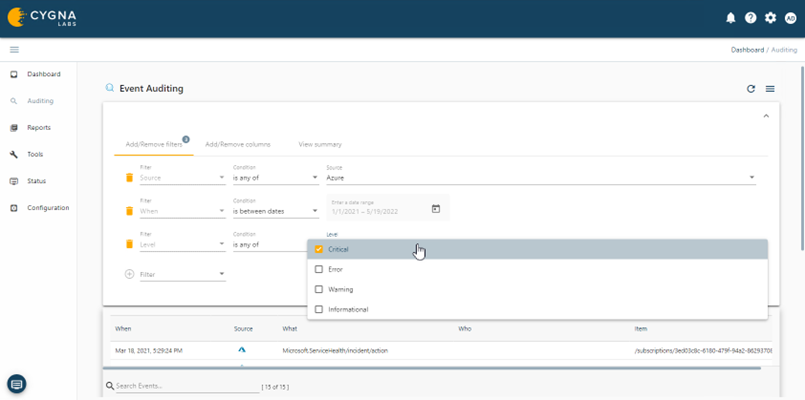The width and height of the screenshot is (805, 400).
Task: Click the Dashboard breadcrumb link
Action: coord(747,50)
